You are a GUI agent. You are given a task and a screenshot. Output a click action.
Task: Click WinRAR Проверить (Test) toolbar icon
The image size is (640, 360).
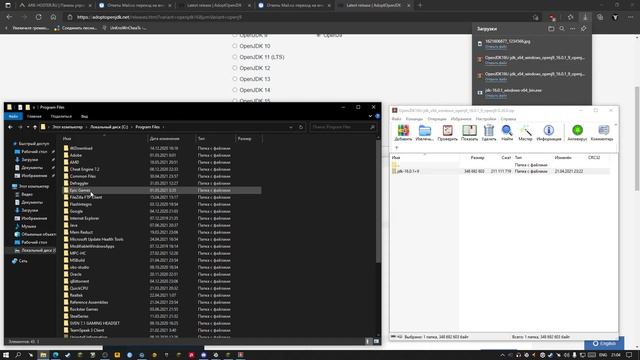(447, 133)
